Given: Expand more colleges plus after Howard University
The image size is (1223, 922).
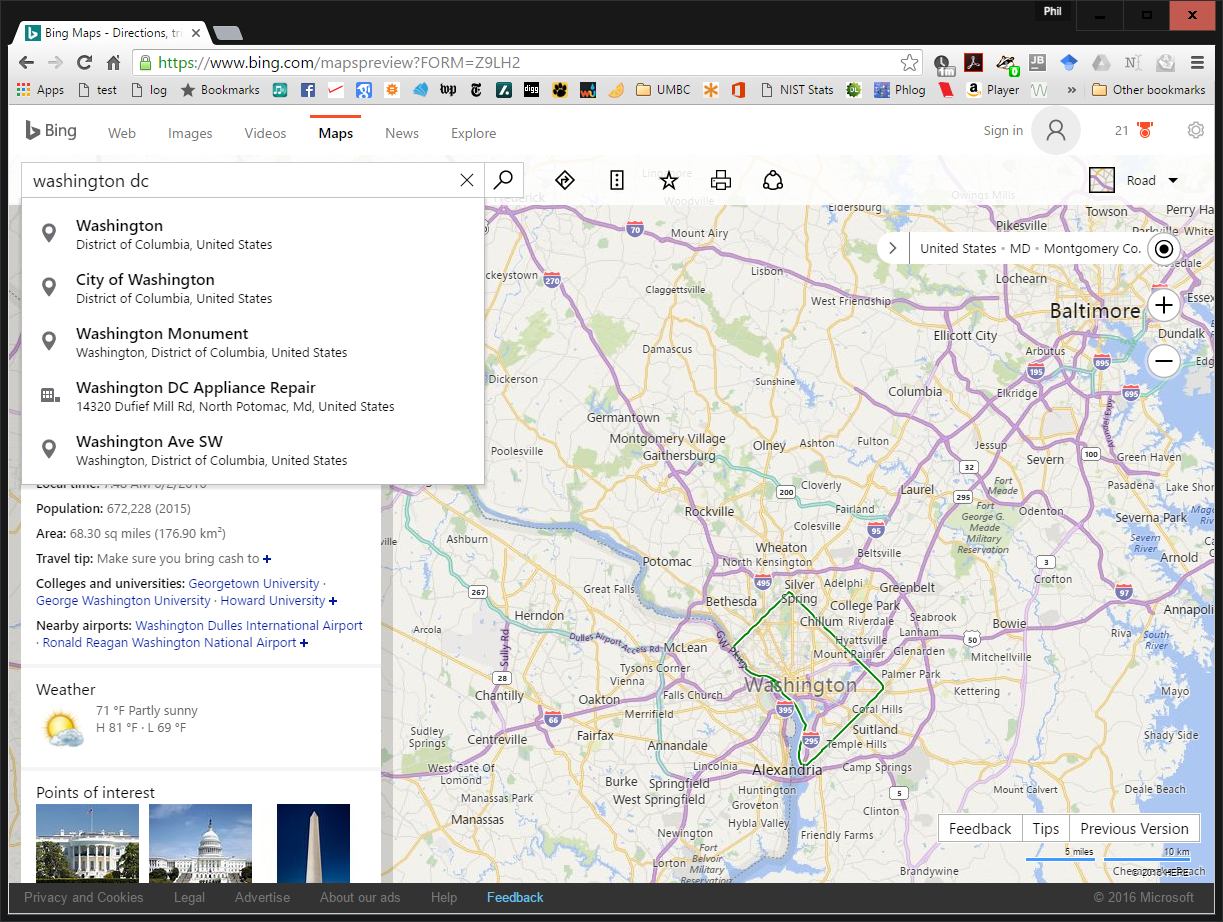Looking at the screenshot, I should tap(333, 601).
